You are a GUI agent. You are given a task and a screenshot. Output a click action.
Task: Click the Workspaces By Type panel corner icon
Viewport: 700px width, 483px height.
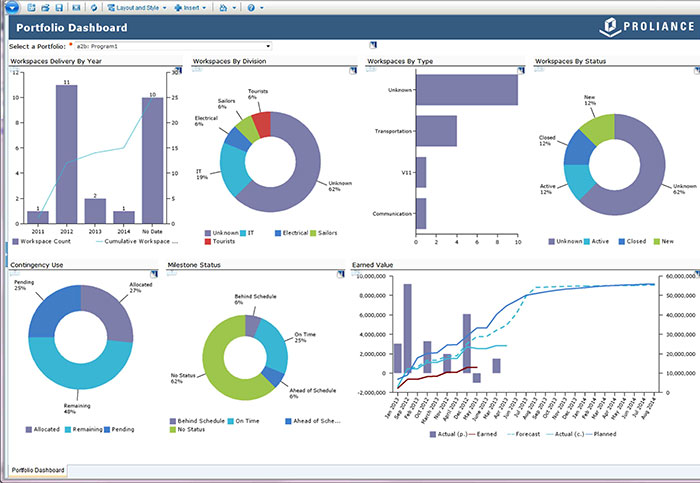pos(521,70)
